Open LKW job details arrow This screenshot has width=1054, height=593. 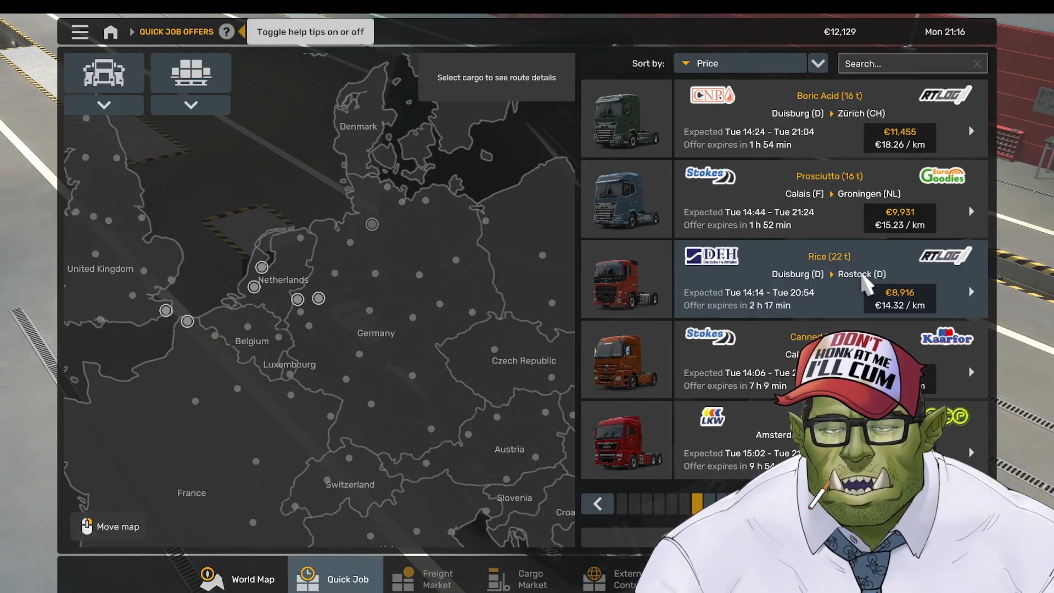[x=971, y=452]
